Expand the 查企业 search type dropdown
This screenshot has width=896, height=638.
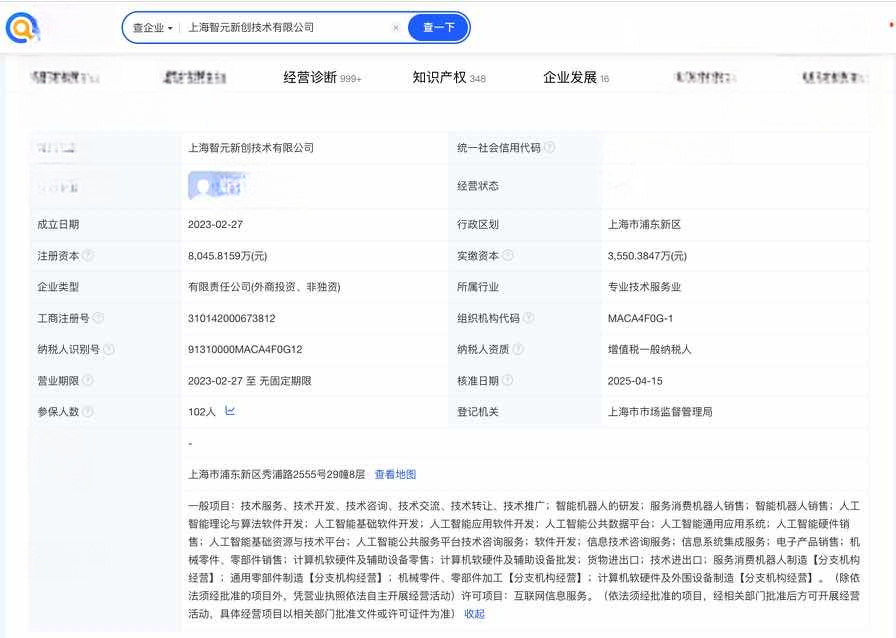click(x=153, y=27)
